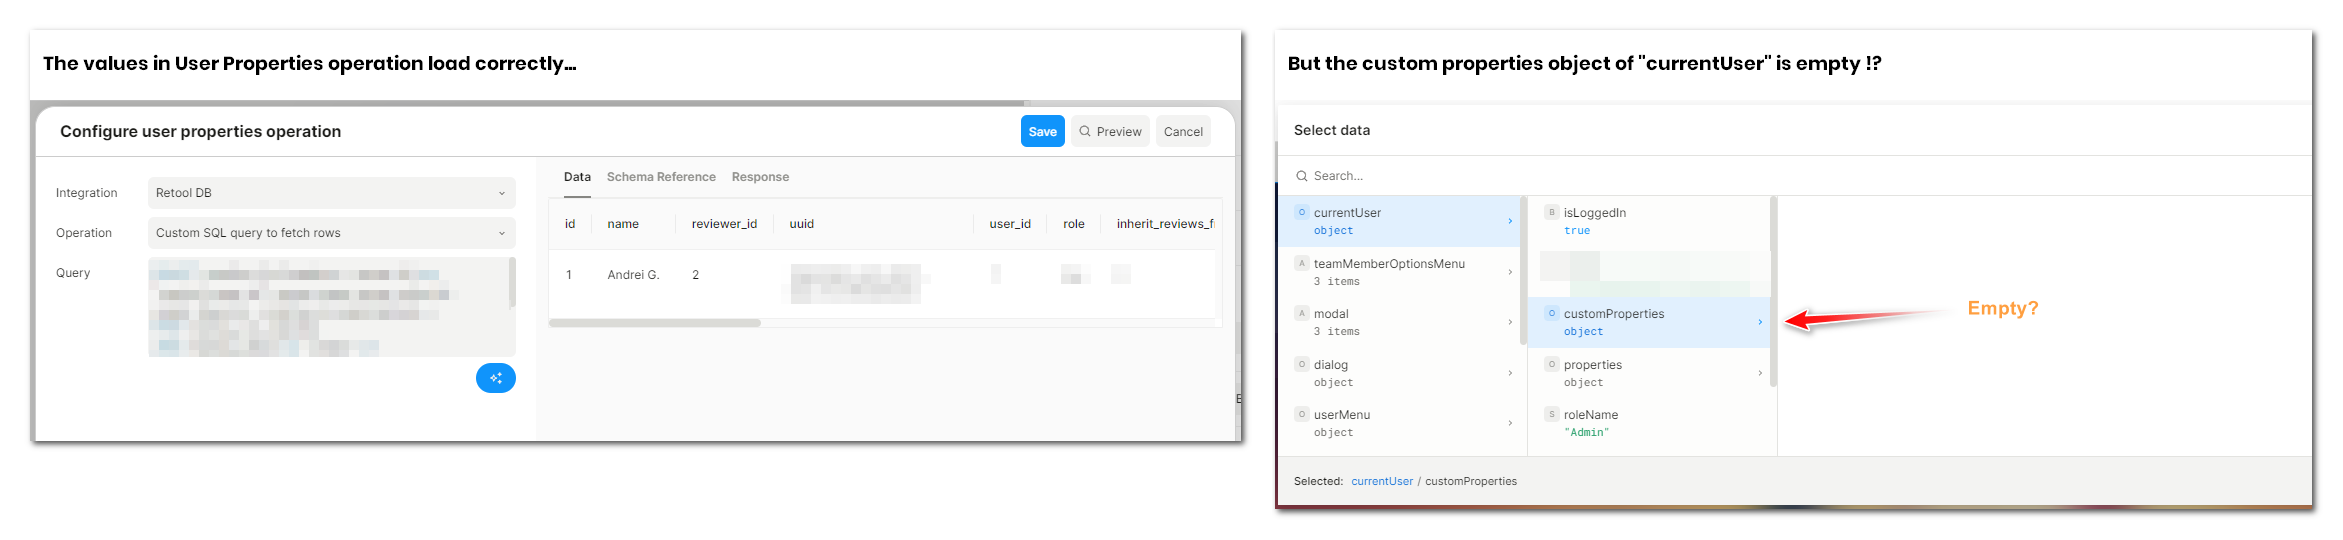Click the search magnifier icon in Select data
Screen dimensions: 2343x540
click(1301, 176)
